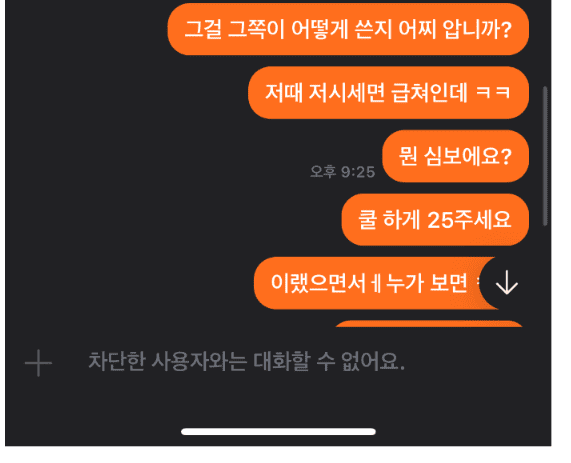Tap the '뭔 심보에요?' message bubble

(x=456, y=156)
